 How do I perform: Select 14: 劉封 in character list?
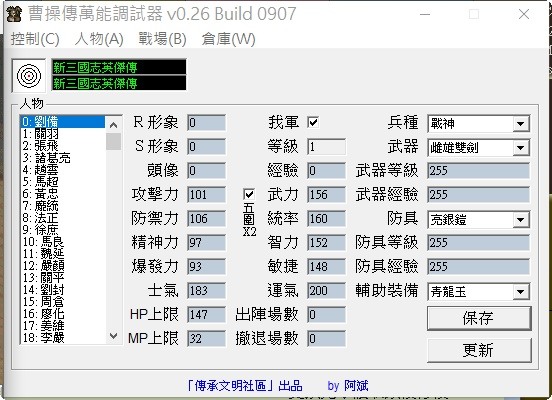click(63, 289)
